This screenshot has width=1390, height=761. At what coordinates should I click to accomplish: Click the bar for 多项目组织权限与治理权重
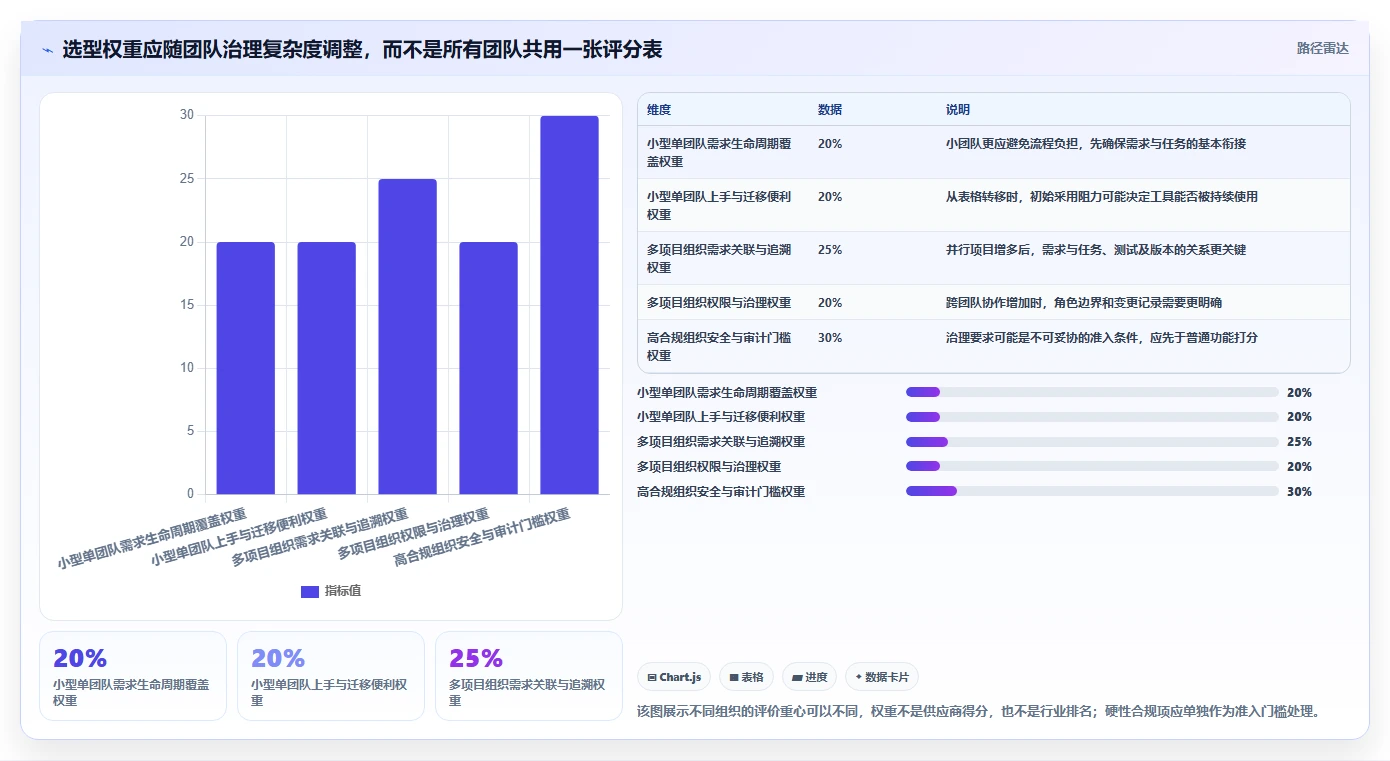(488, 368)
